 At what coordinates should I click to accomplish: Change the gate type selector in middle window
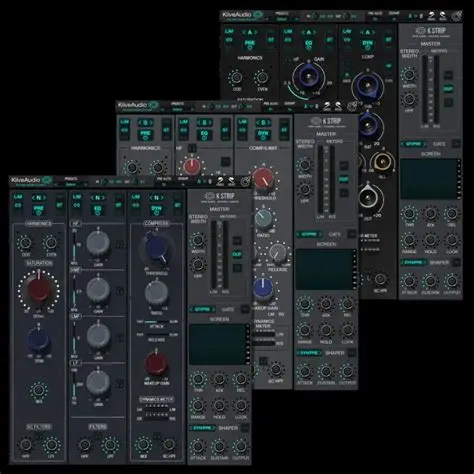click(x=309, y=234)
